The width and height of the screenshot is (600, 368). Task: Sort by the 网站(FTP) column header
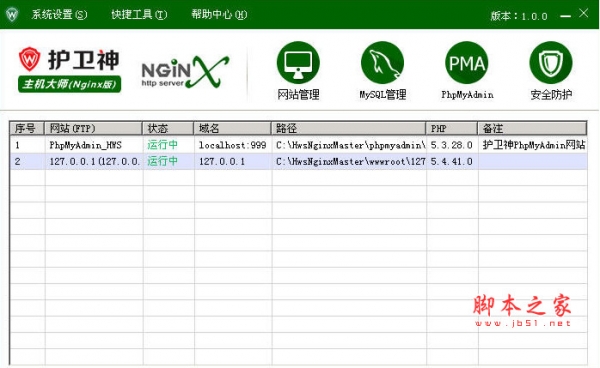pos(93,129)
